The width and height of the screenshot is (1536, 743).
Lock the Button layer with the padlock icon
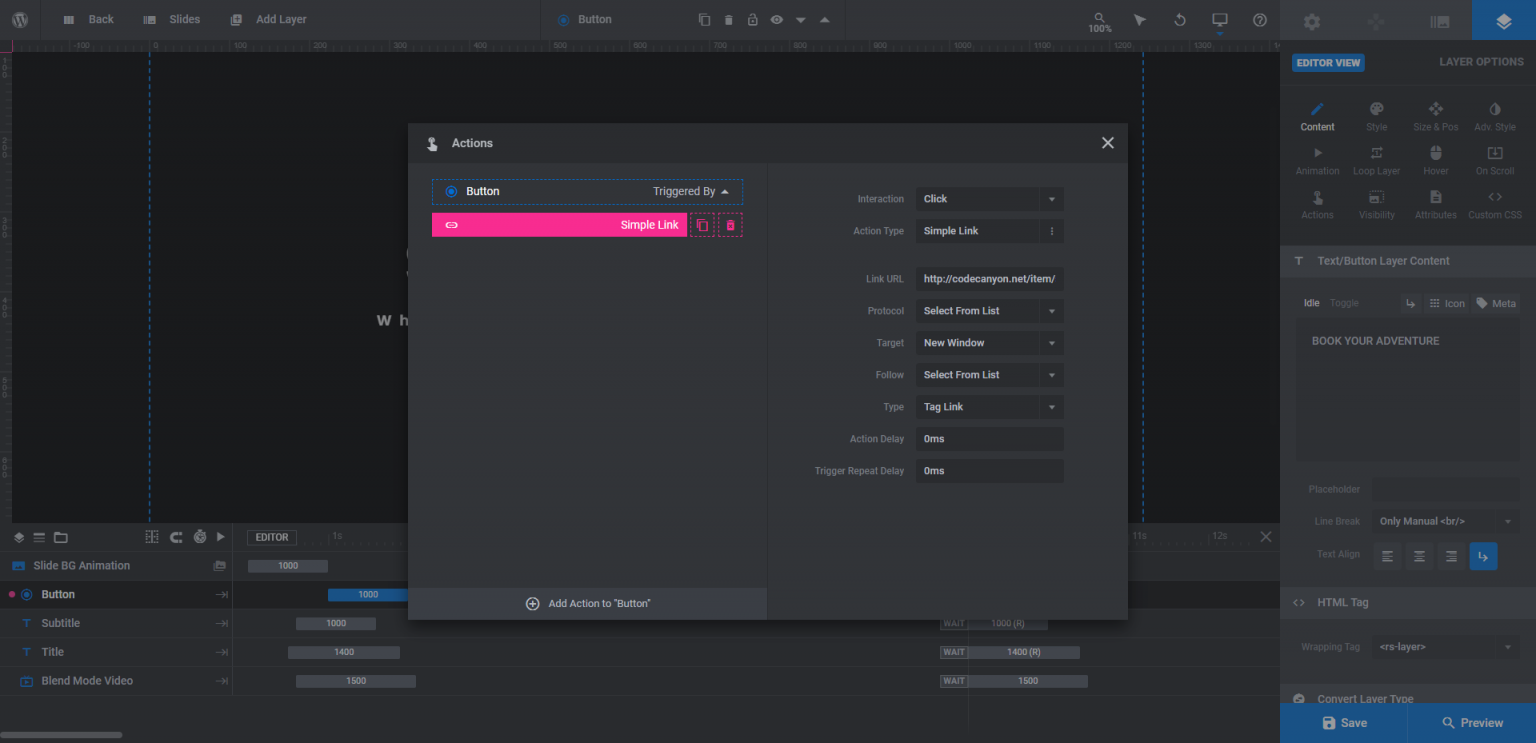coord(752,19)
